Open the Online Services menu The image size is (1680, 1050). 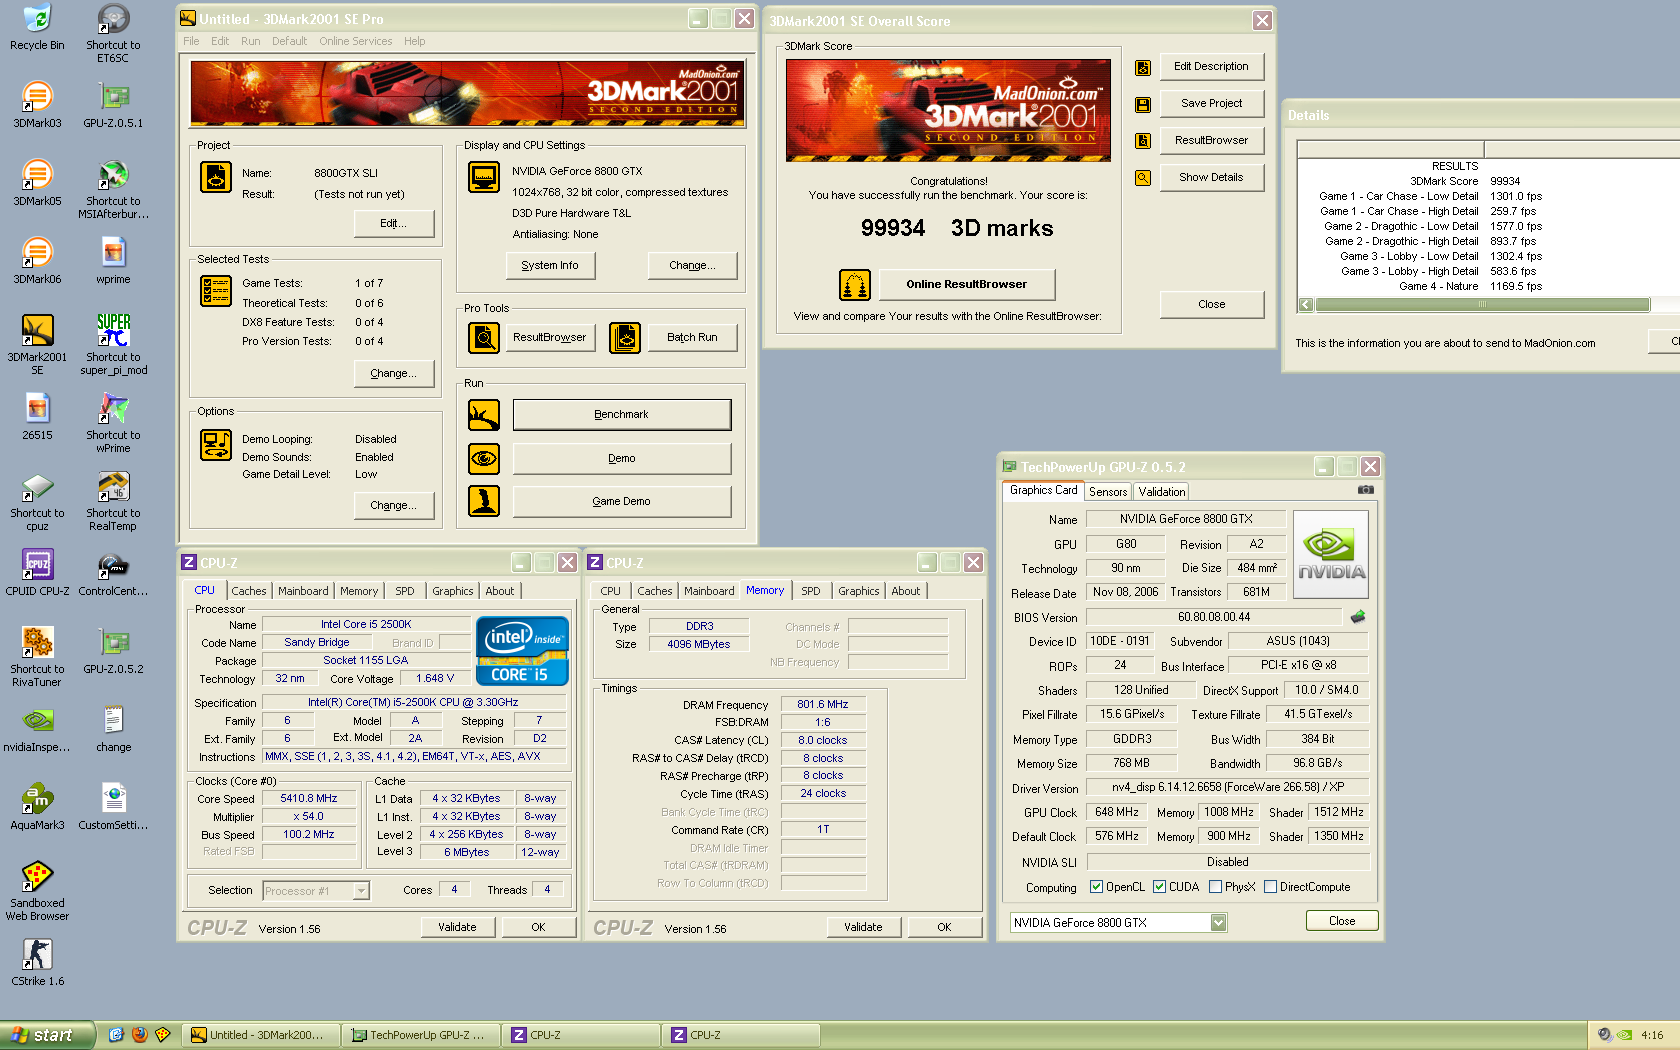tap(355, 41)
